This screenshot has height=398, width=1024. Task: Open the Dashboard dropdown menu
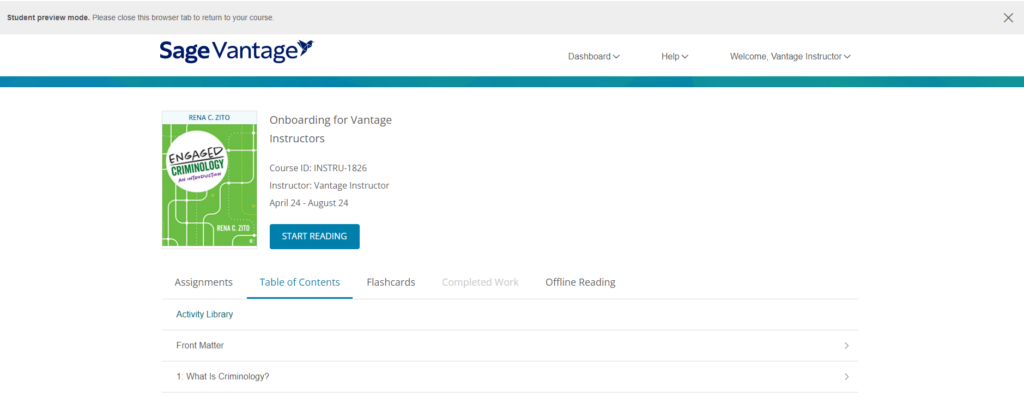(594, 57)
